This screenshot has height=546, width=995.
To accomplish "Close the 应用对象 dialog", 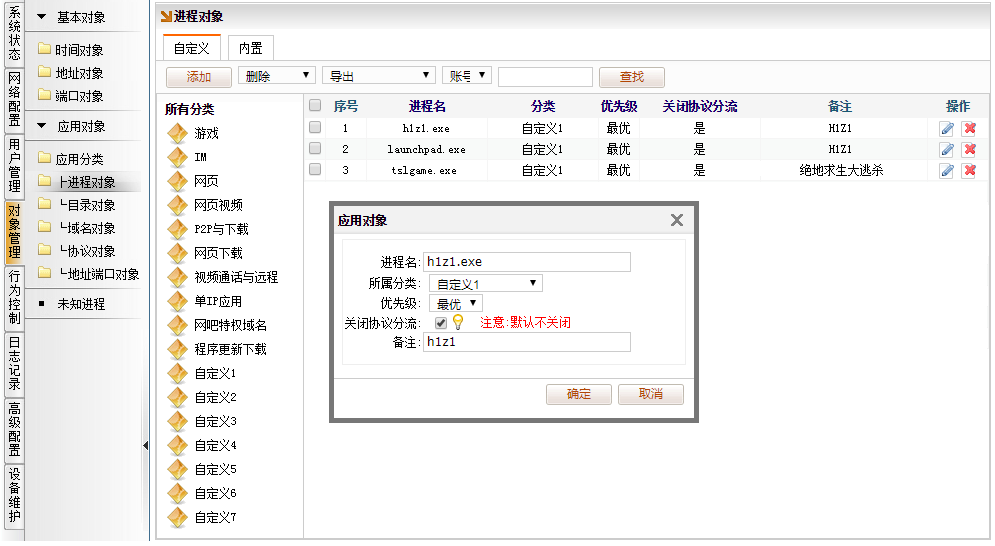I will [x=676, y=220].
